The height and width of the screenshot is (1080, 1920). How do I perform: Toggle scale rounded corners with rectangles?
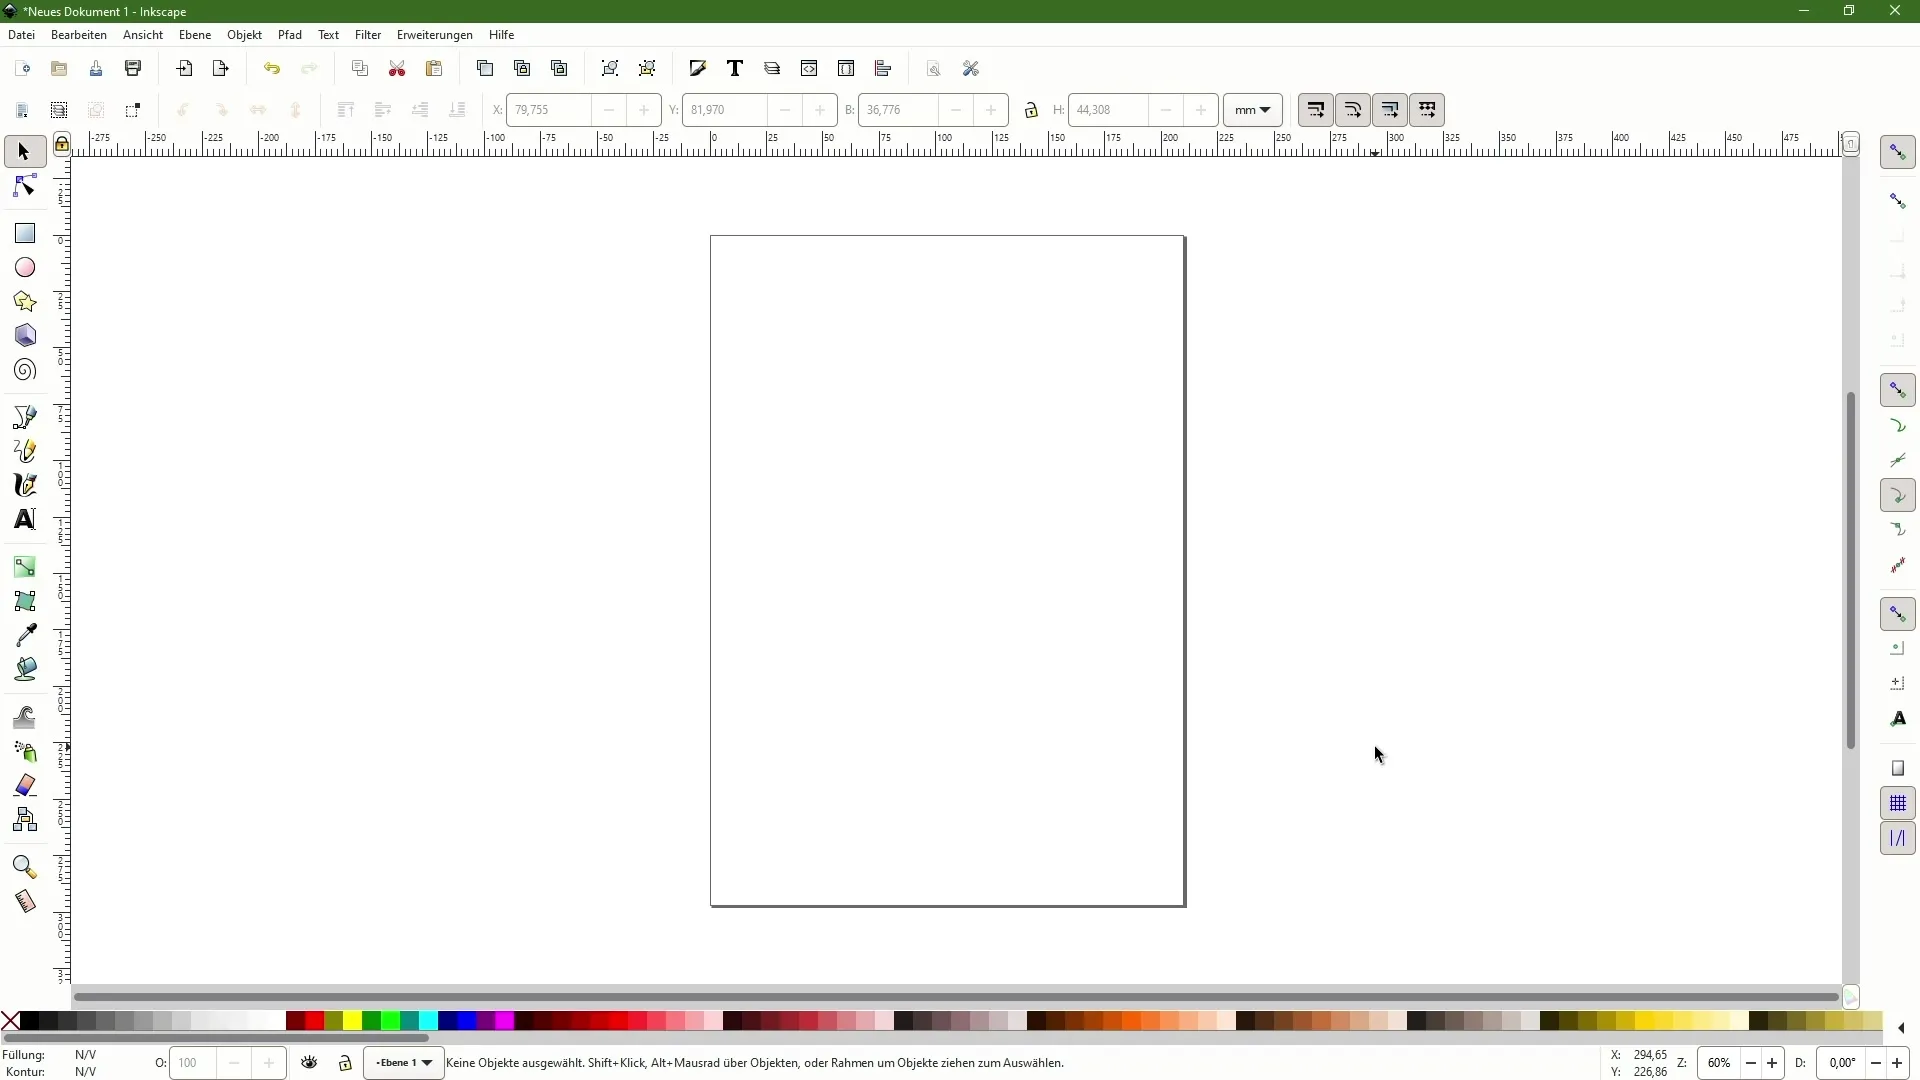point(1353,110)
